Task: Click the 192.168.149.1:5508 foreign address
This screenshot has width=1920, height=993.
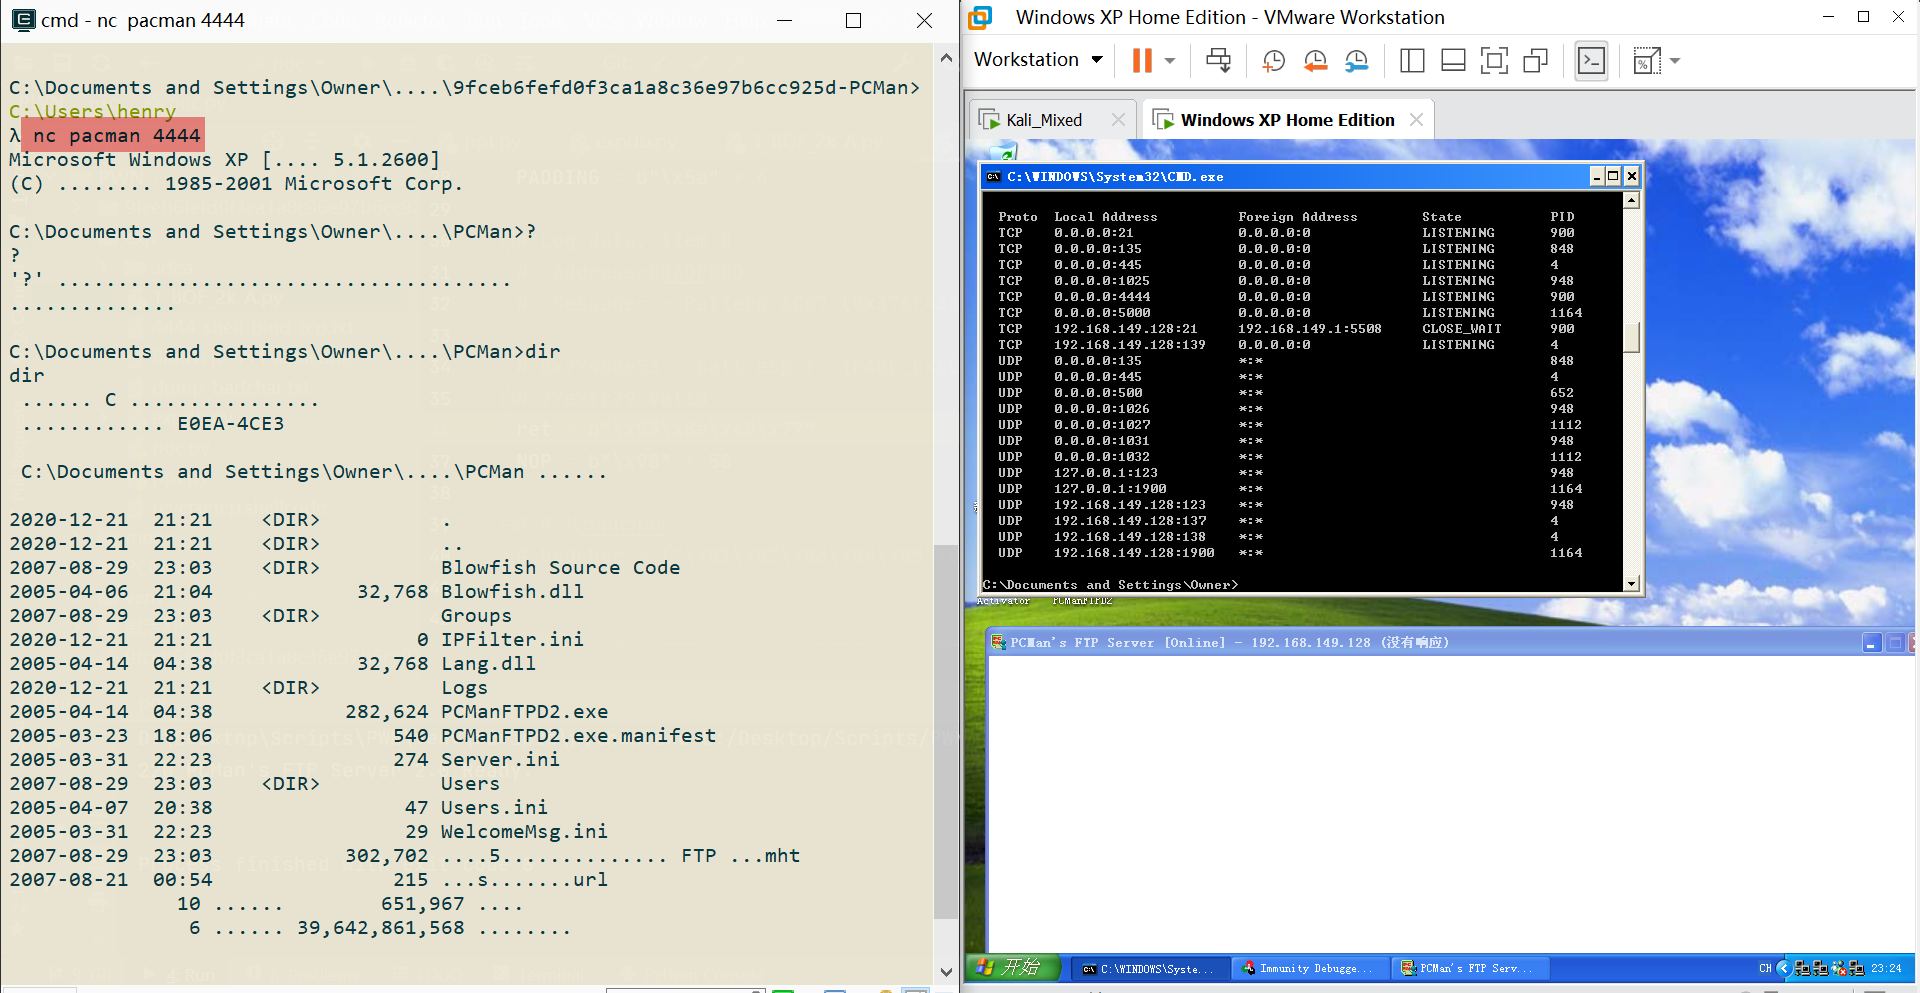Action: tap(1310, 329)
